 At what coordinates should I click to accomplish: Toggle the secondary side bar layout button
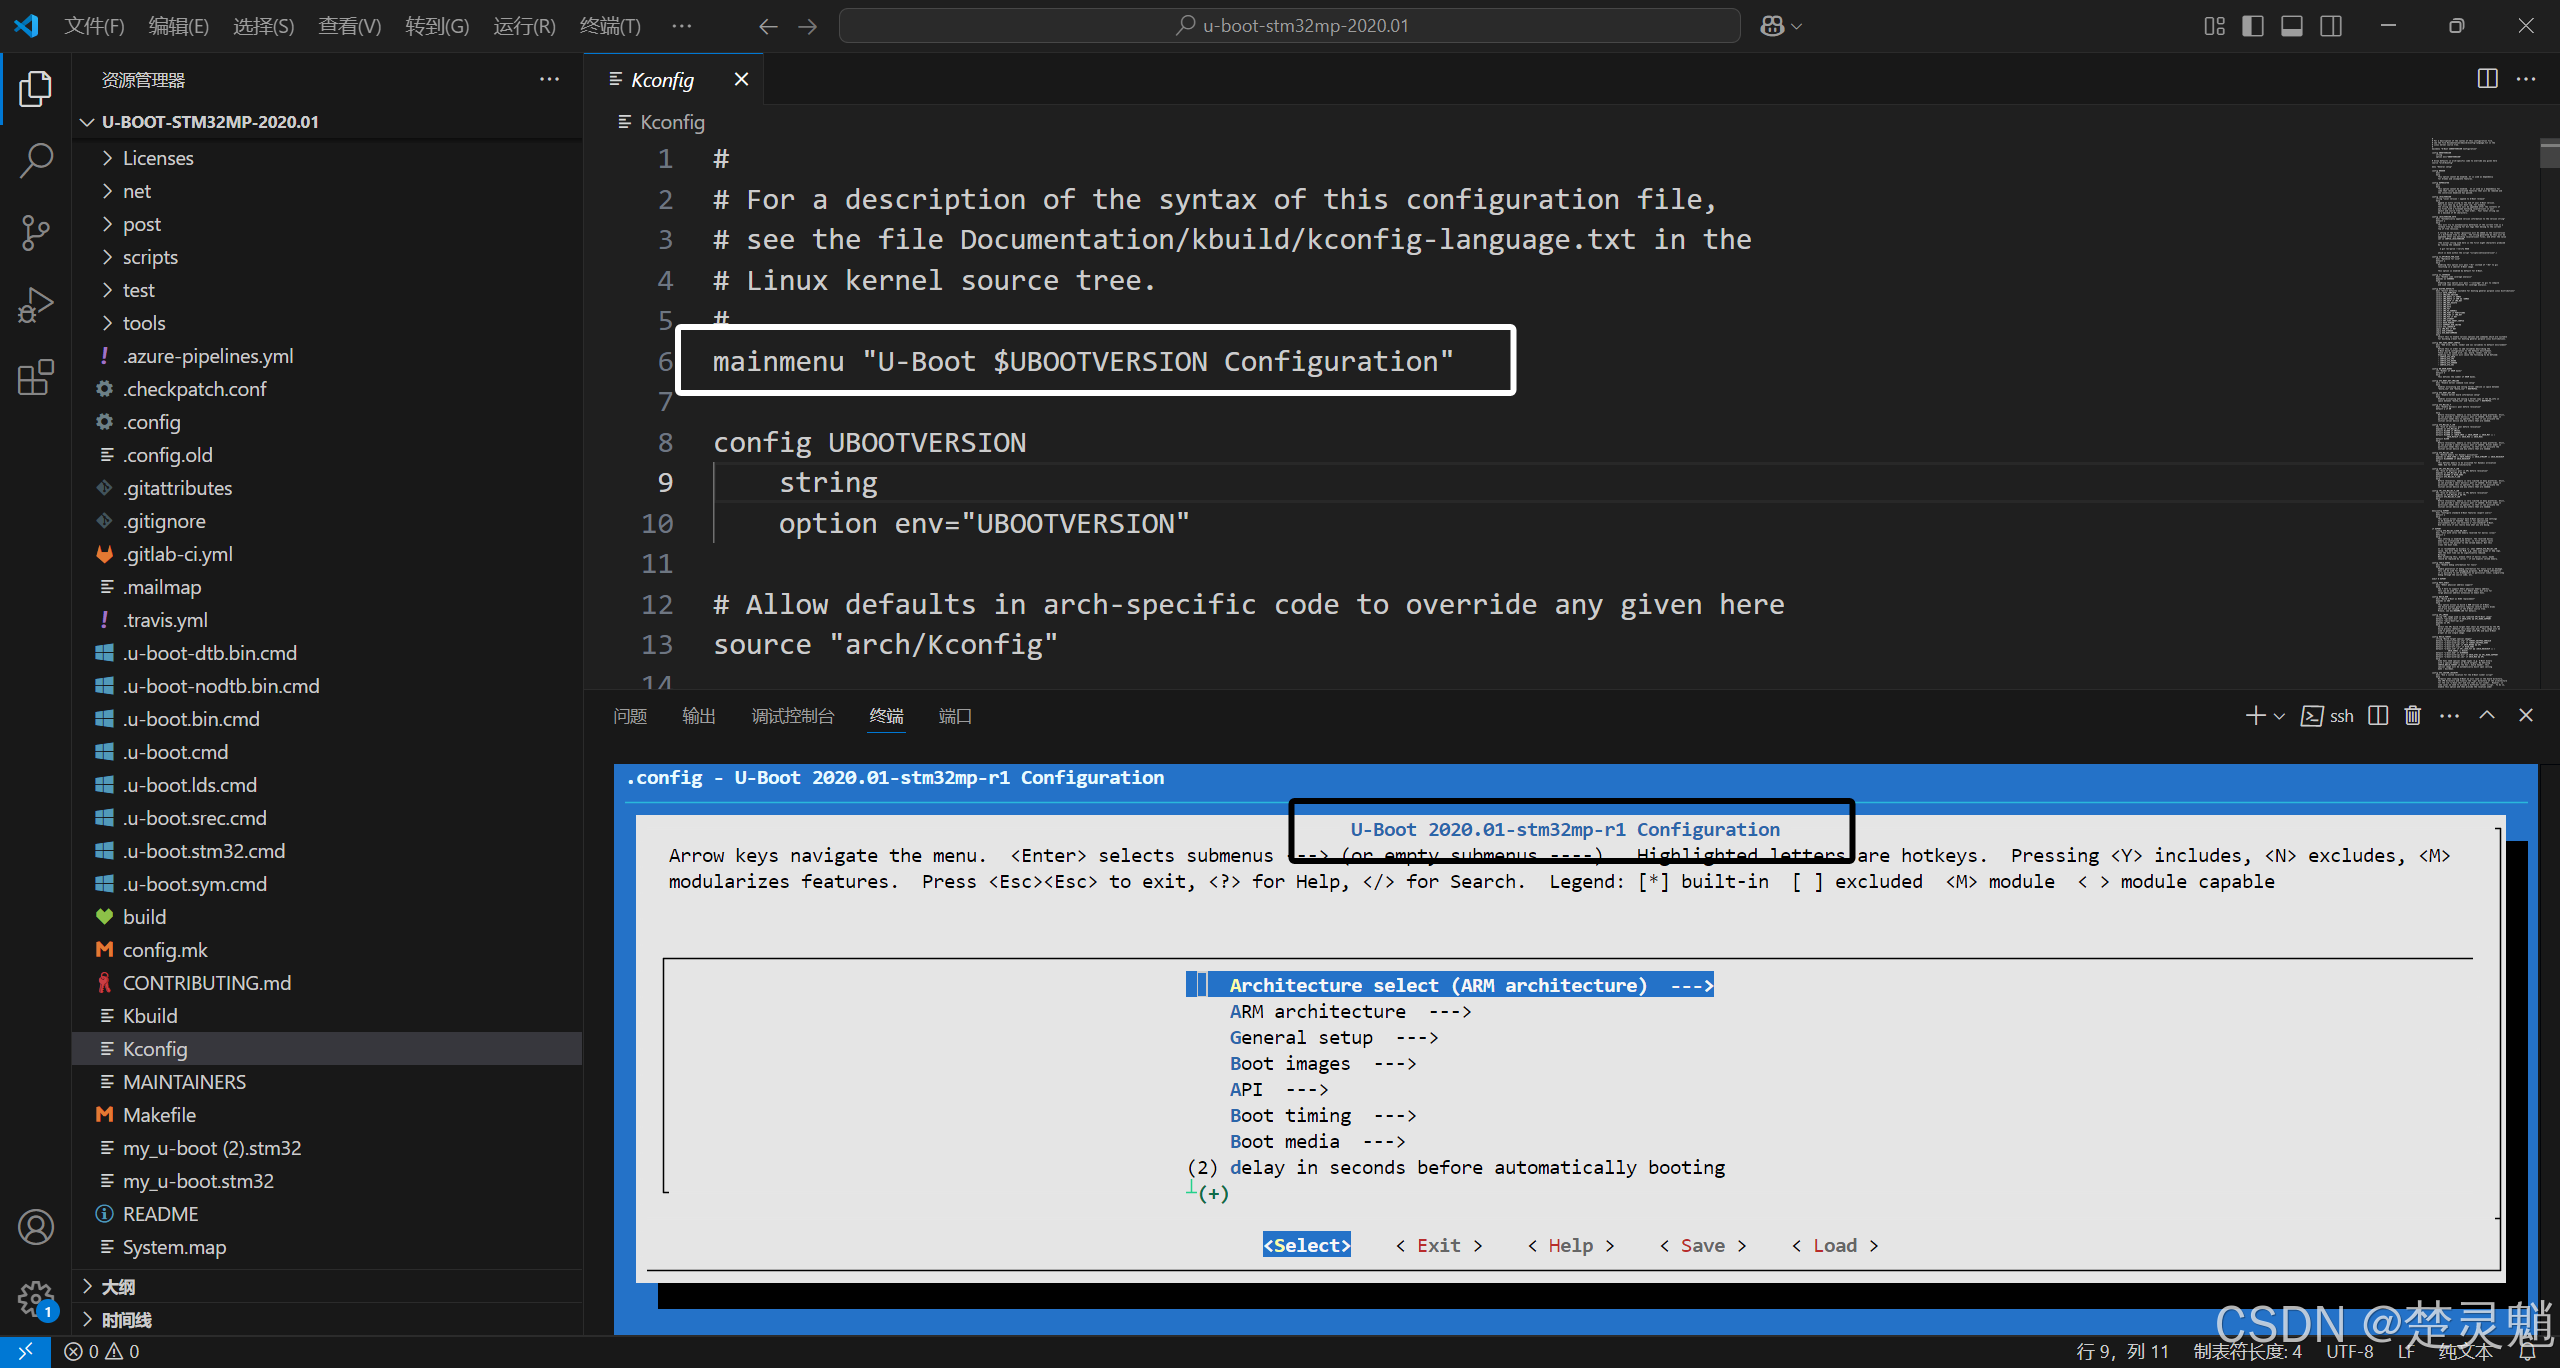pos(2331,26)
